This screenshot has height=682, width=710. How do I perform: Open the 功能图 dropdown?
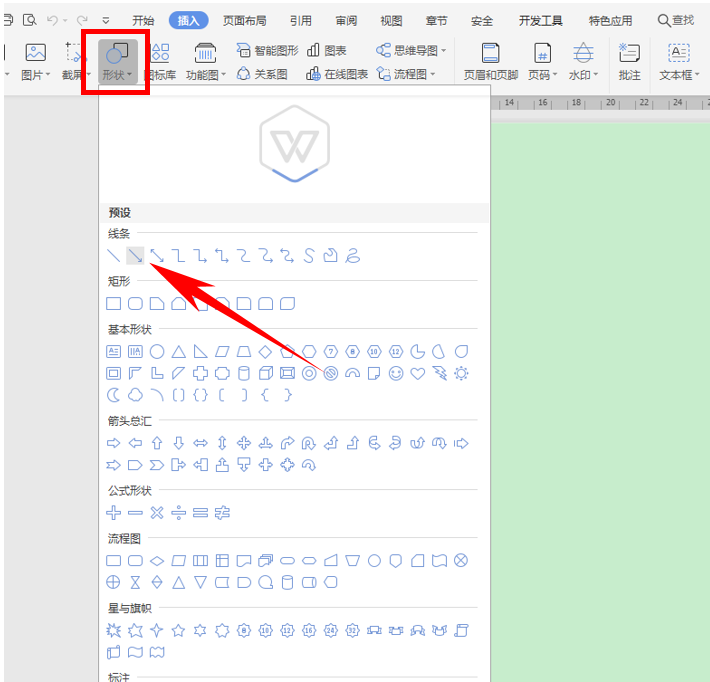click(206, 62)
